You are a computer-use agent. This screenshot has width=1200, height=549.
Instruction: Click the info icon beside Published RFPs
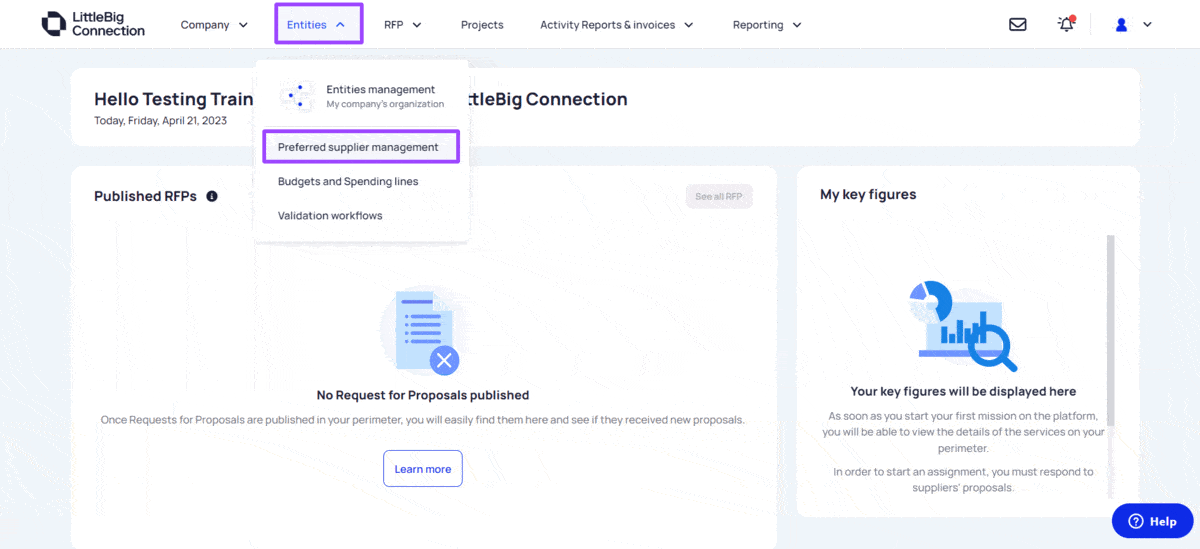212,196
